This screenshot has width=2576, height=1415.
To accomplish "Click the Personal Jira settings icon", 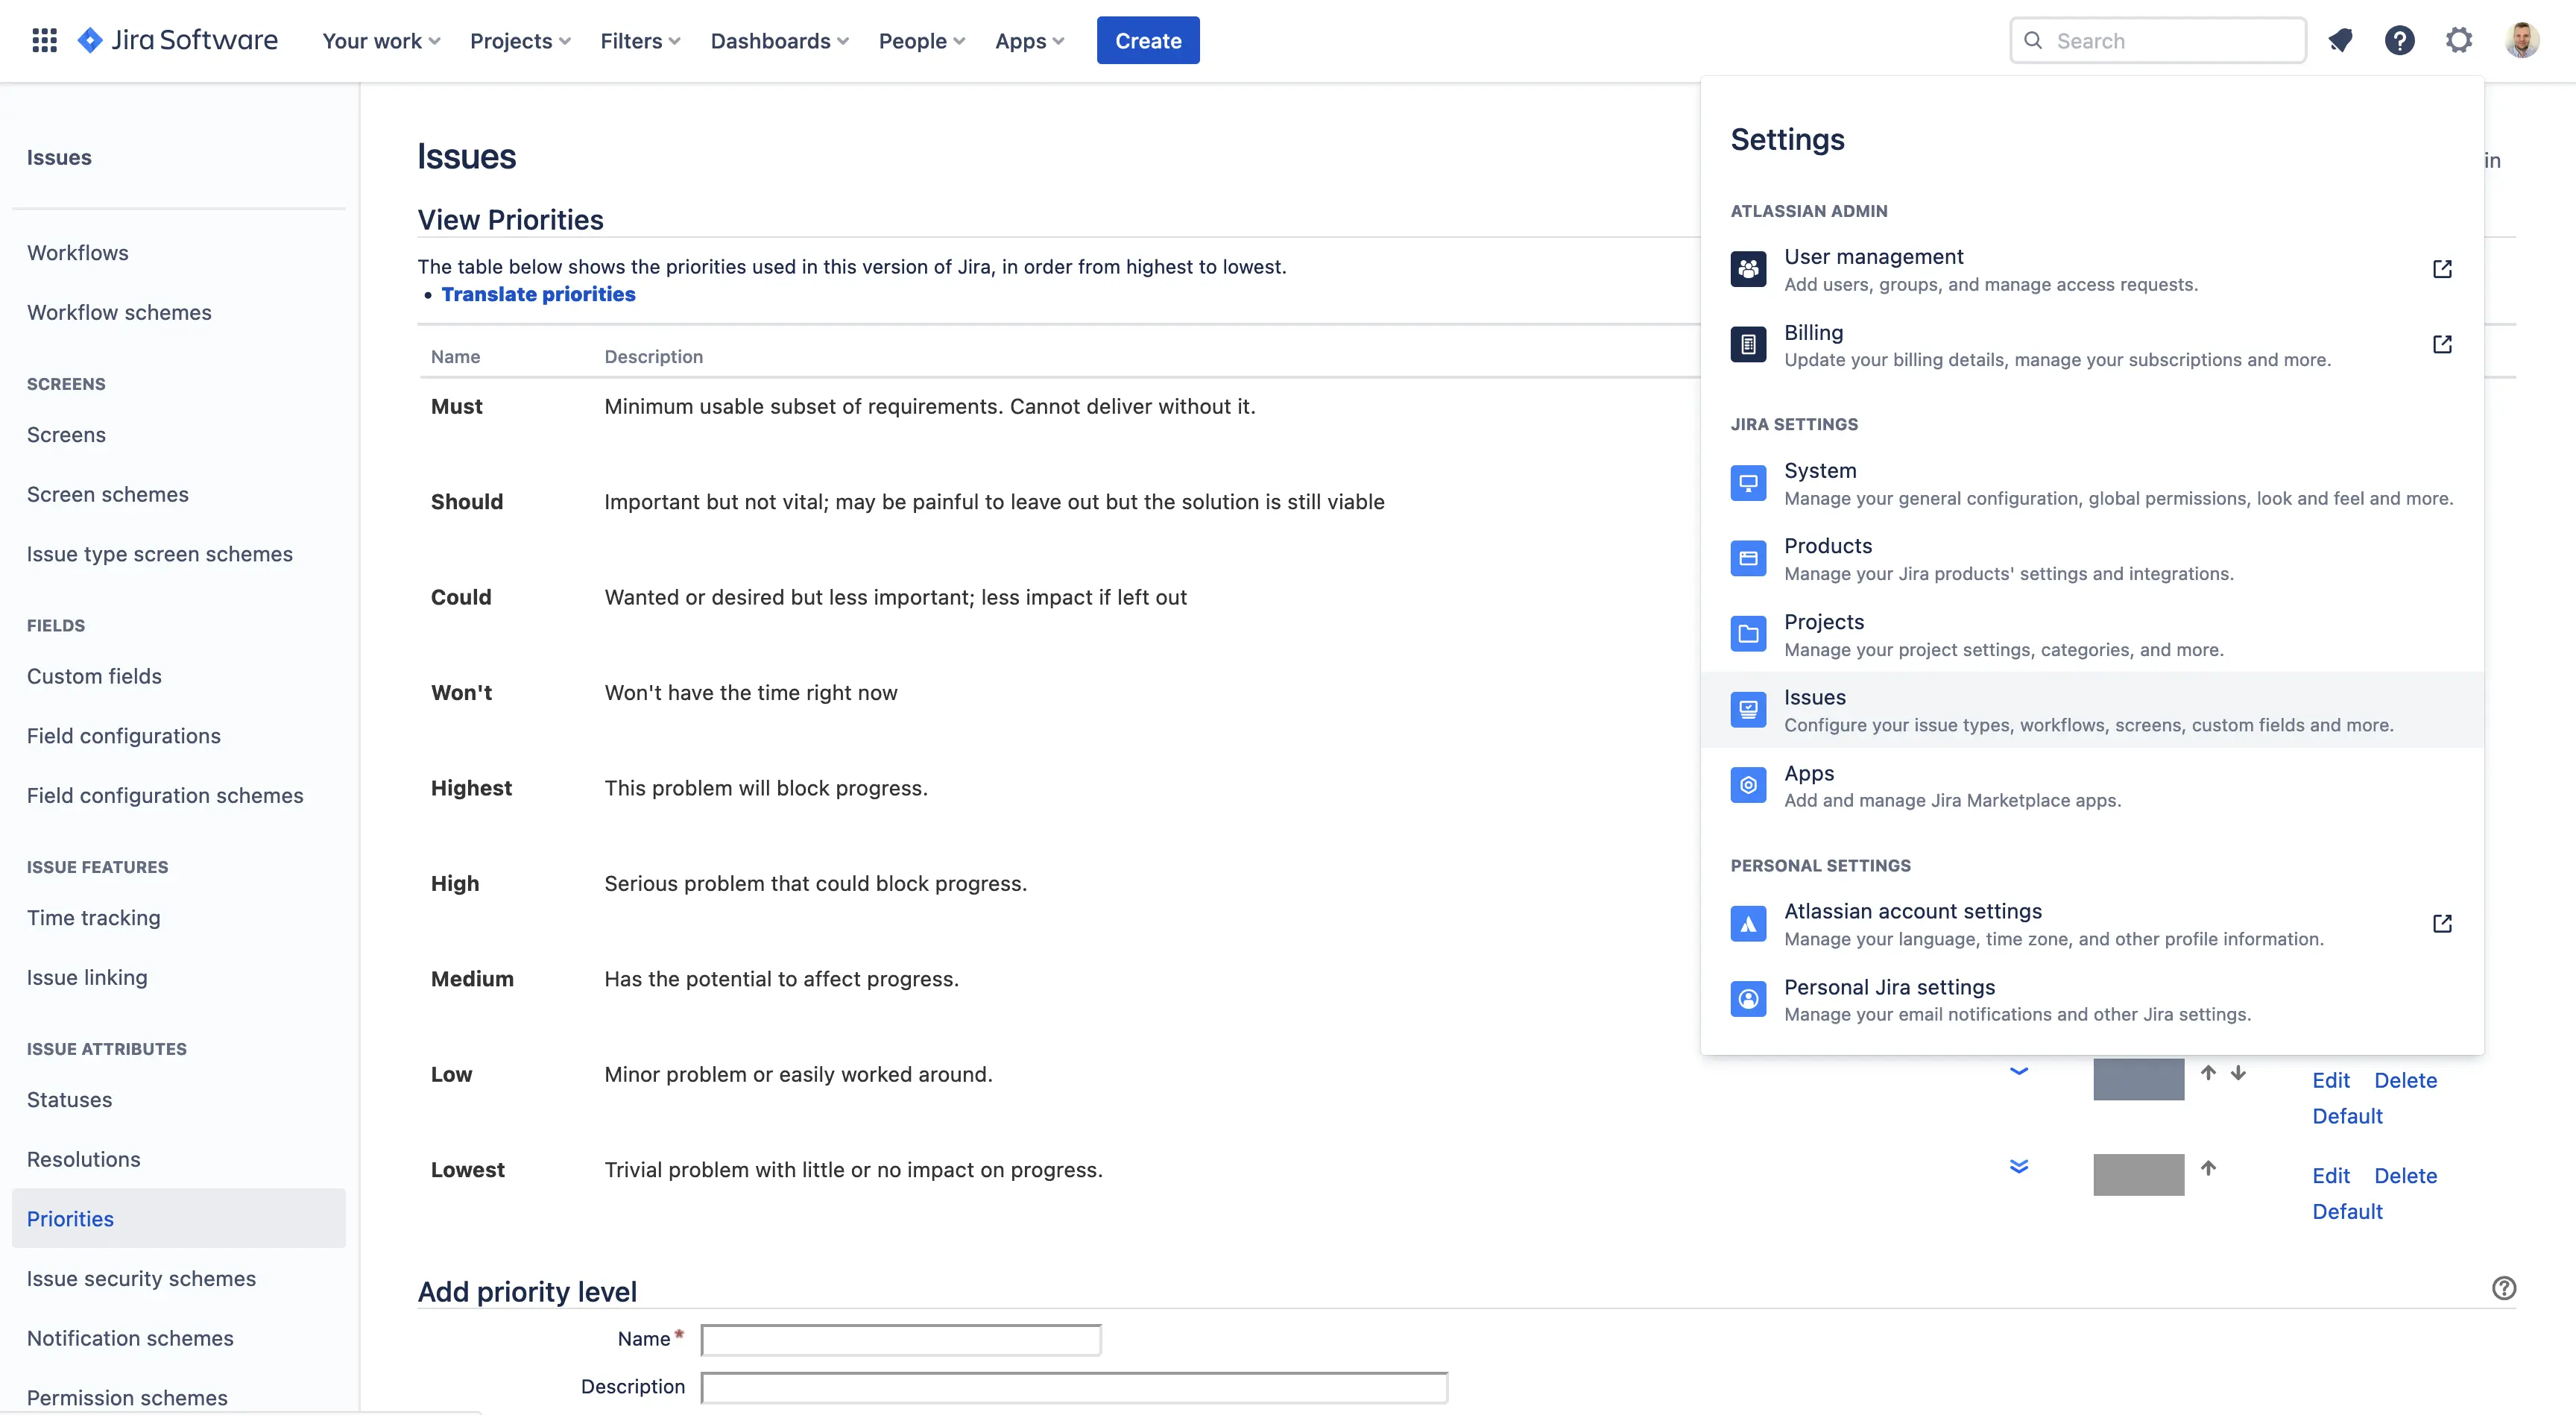I will tap(1748, 999).
